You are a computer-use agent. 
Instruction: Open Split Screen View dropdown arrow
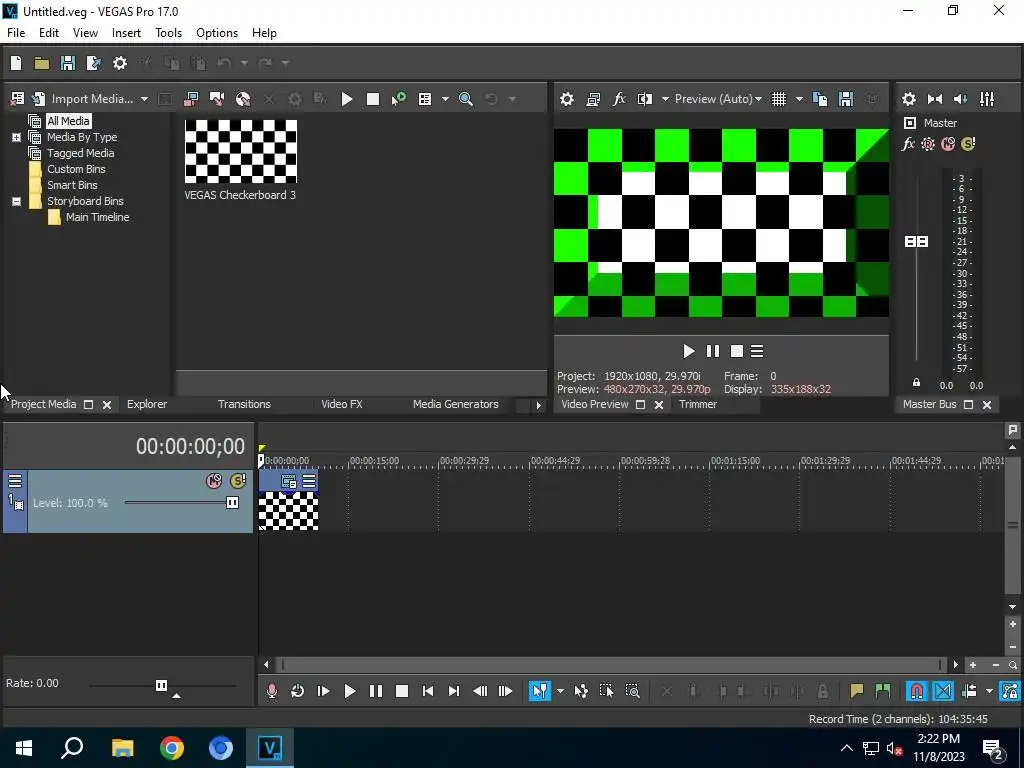point(665,99)
